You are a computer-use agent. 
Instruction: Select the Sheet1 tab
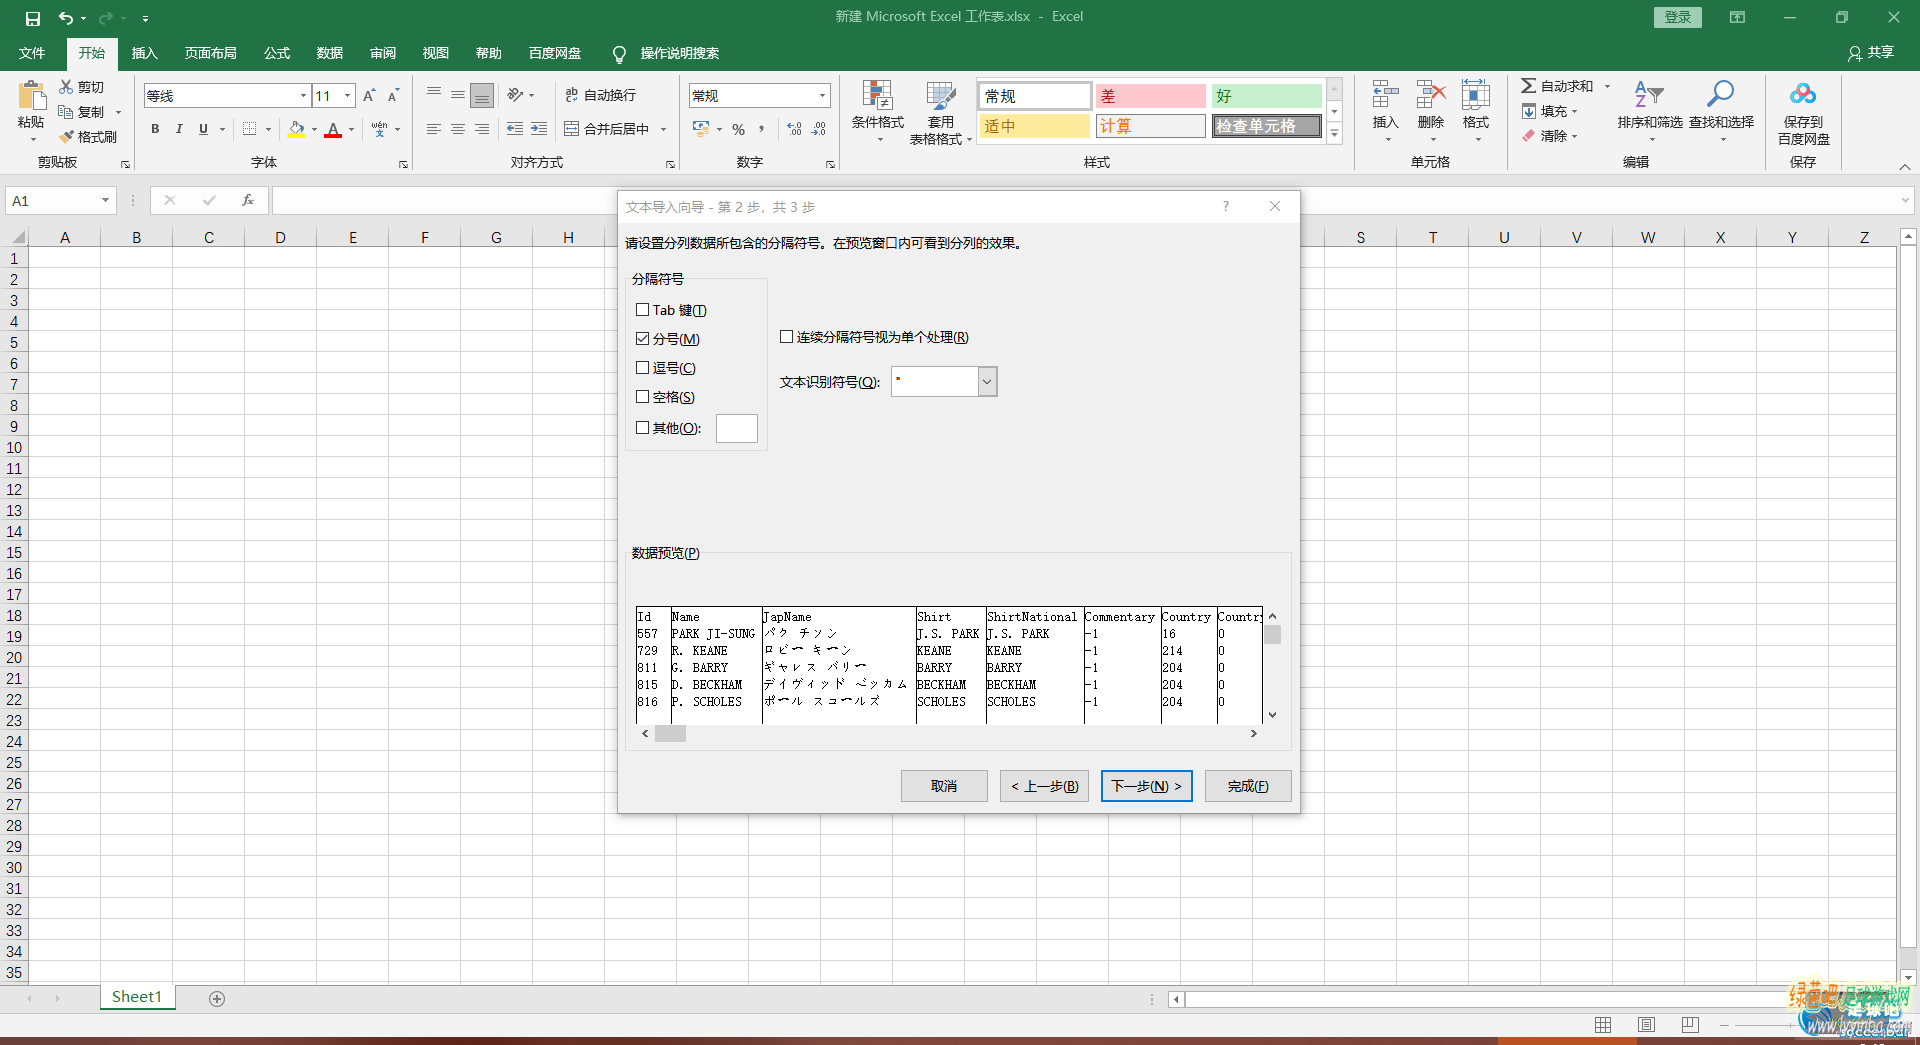(137, 997)
